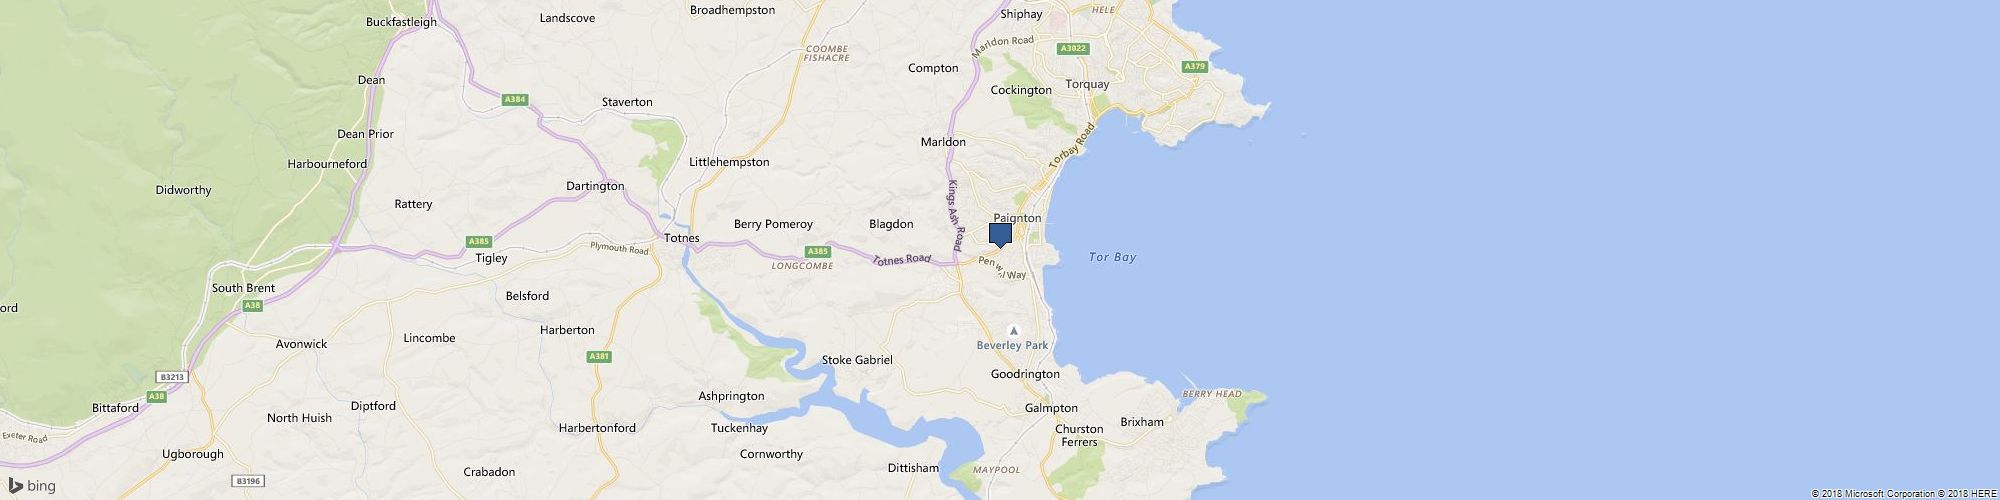The image size is (2000, 500).
Task: Click the Berry Head label
Action: pos(1212,394)
